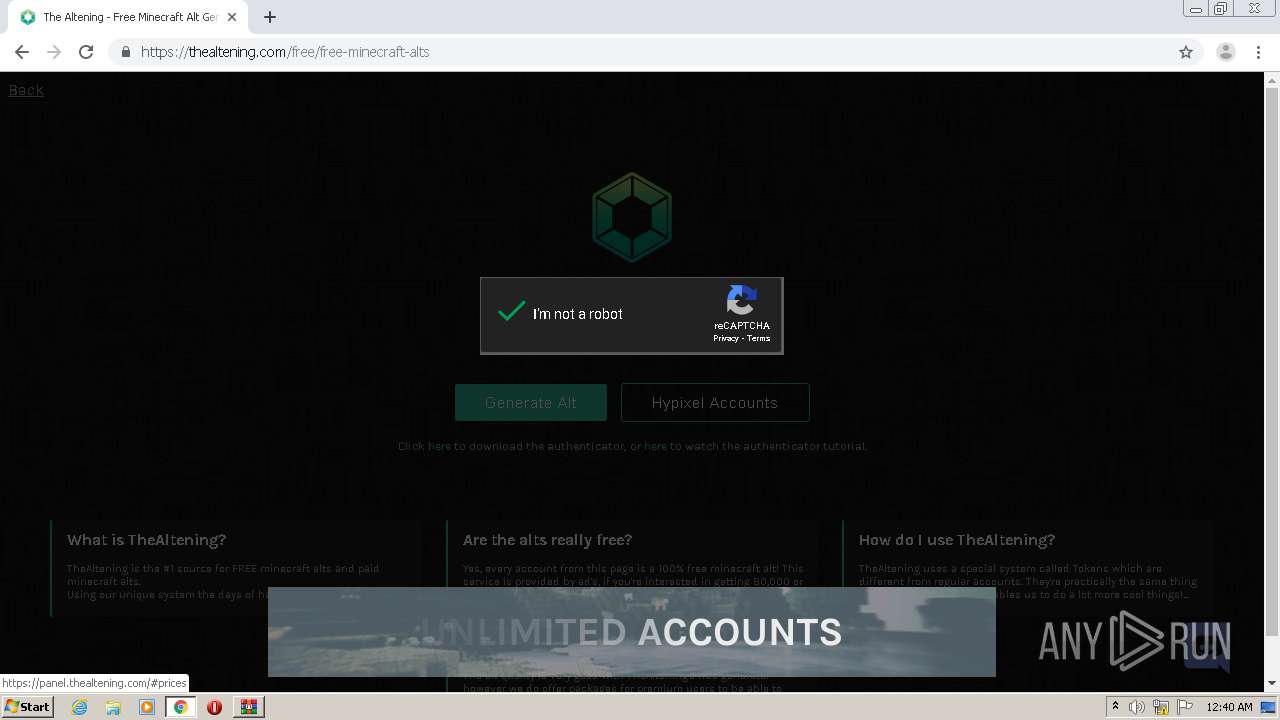Open the Opera taskbar icon
The image size is (1280, 720).
coord(214,707)
